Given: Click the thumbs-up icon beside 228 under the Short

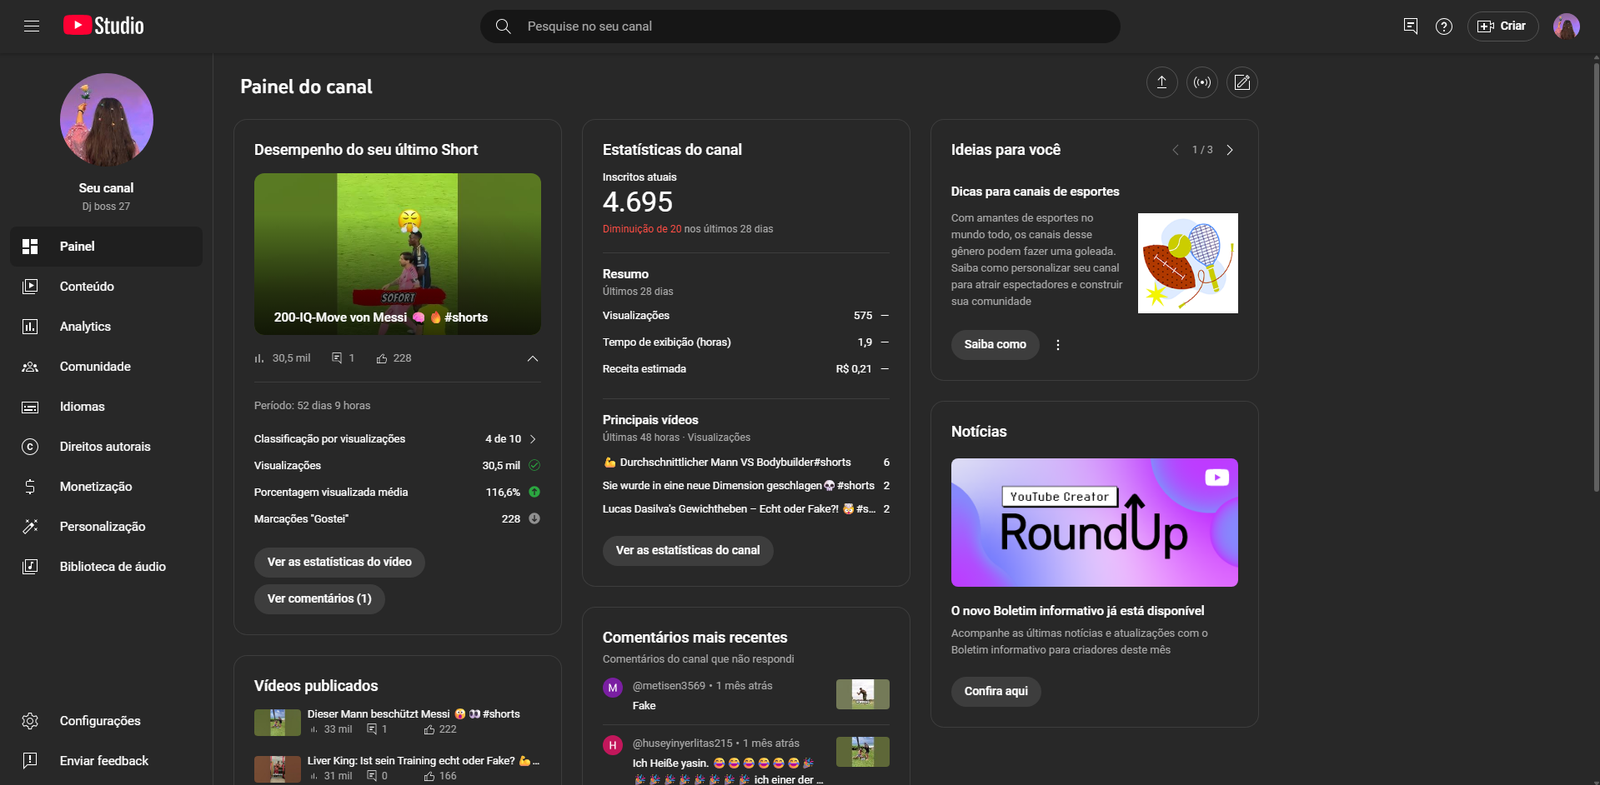Looking at the screenshot, I should tap(382, 358).
